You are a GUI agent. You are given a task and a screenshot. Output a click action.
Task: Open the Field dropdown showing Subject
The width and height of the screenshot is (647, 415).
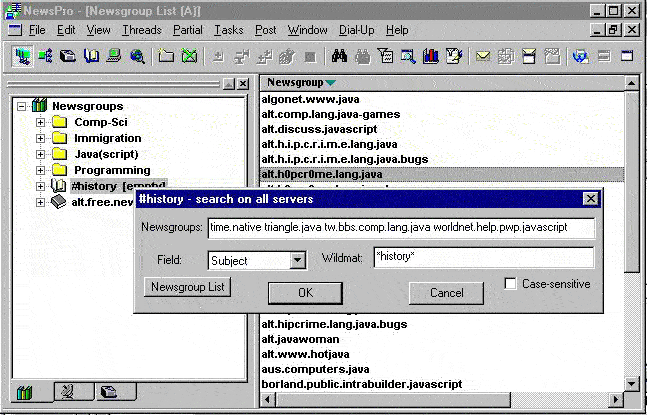click(298, 261)
